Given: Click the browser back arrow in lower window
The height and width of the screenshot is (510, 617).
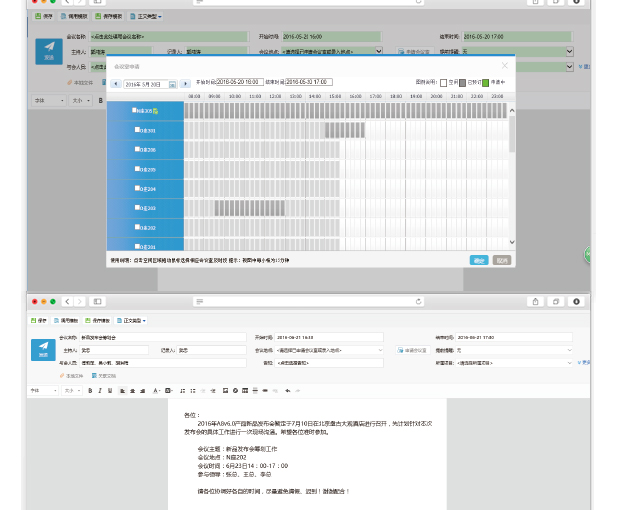Looking at the screenshot, I should [67, 301].
